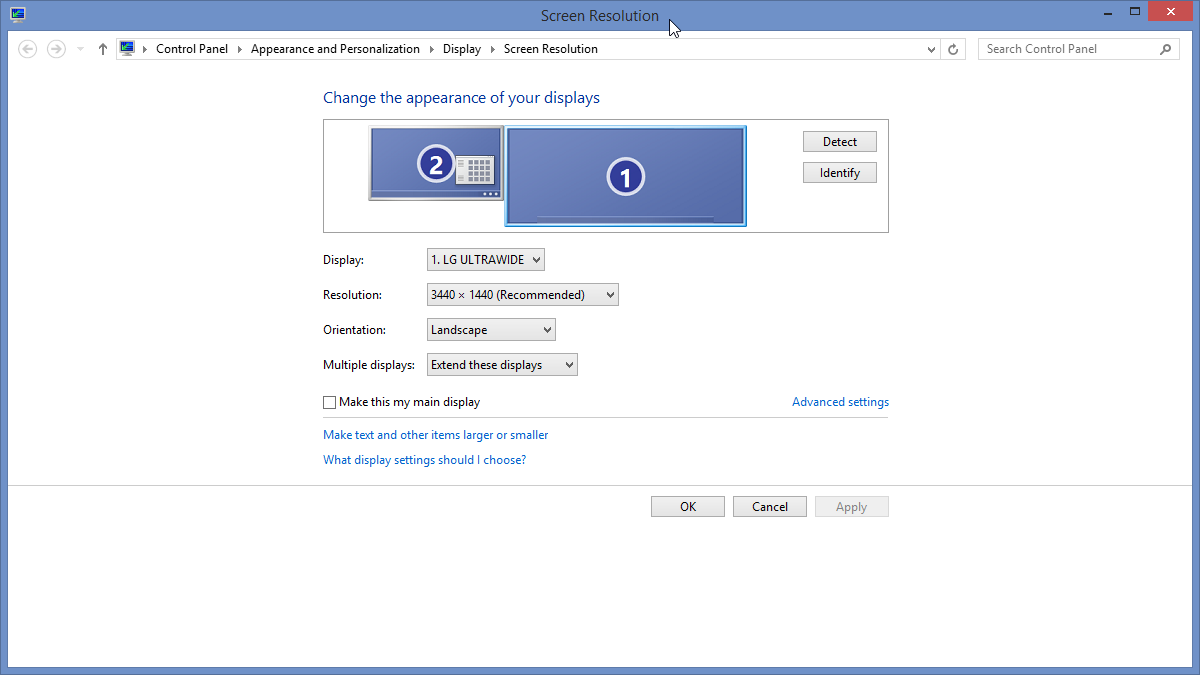This screenshot has height=675, width=1200.
Task: Open the Display dropdown
Action: pos(486,260)
